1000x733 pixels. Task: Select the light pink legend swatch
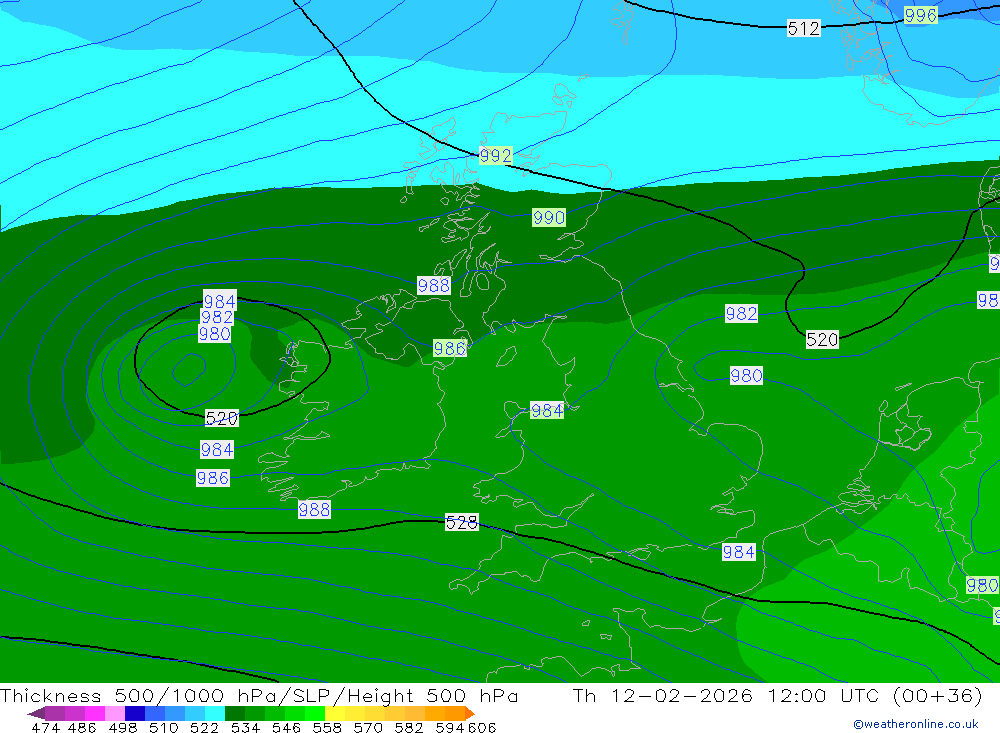click(115, 713)
